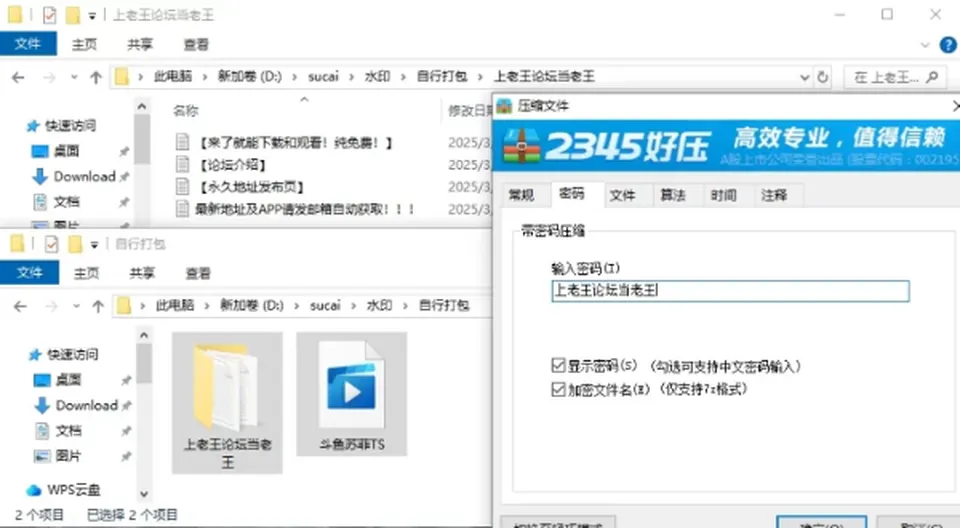Click the 2345好压 logo banner icon
960x528 pixels.
(521, 146)
